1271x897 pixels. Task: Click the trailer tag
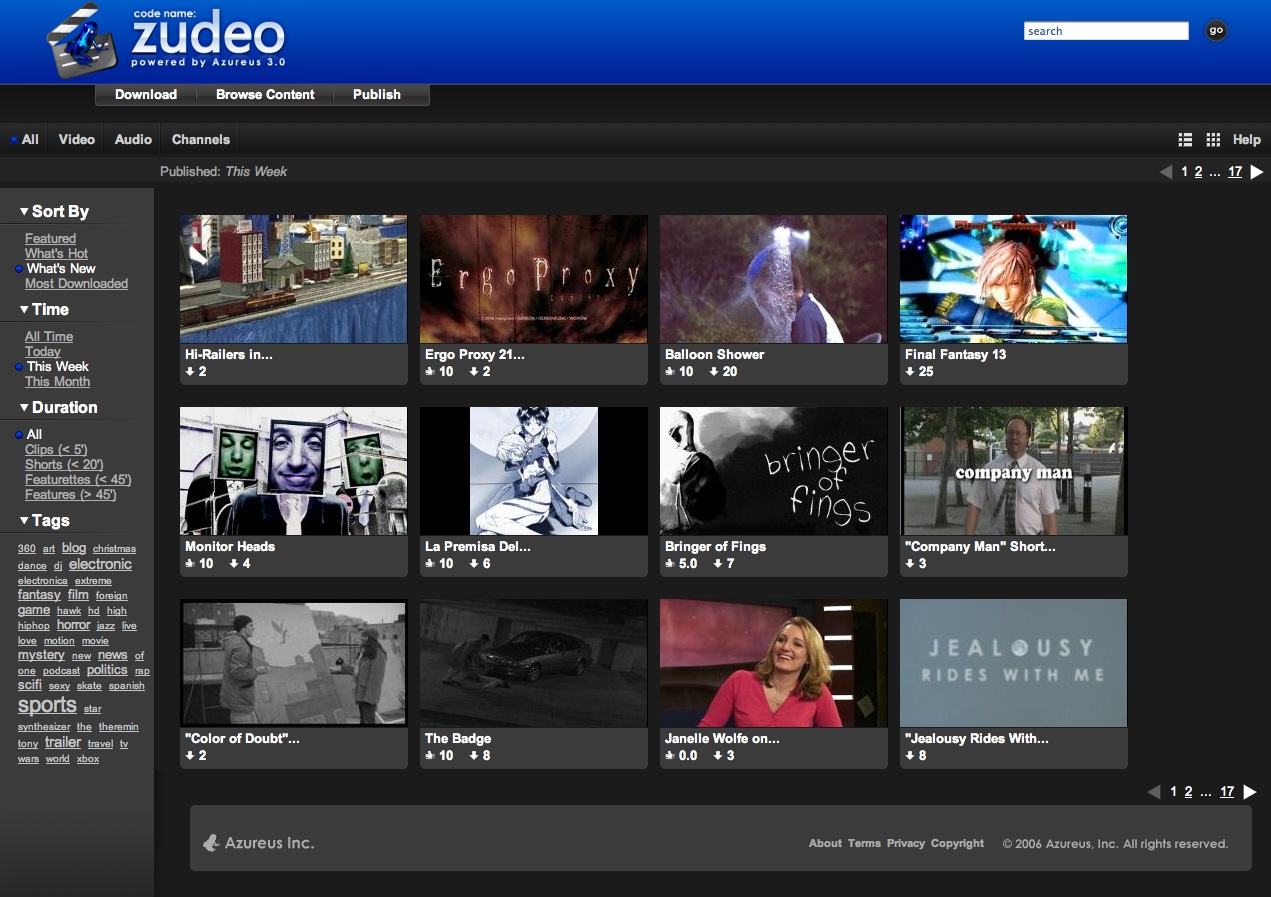click(63, 742)
